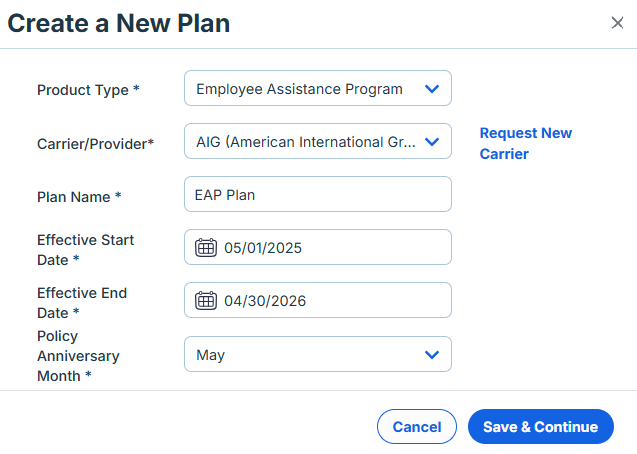Expand the Product Type chevron arrow
The height and width of the screenshot is (454, 637).
432,89
